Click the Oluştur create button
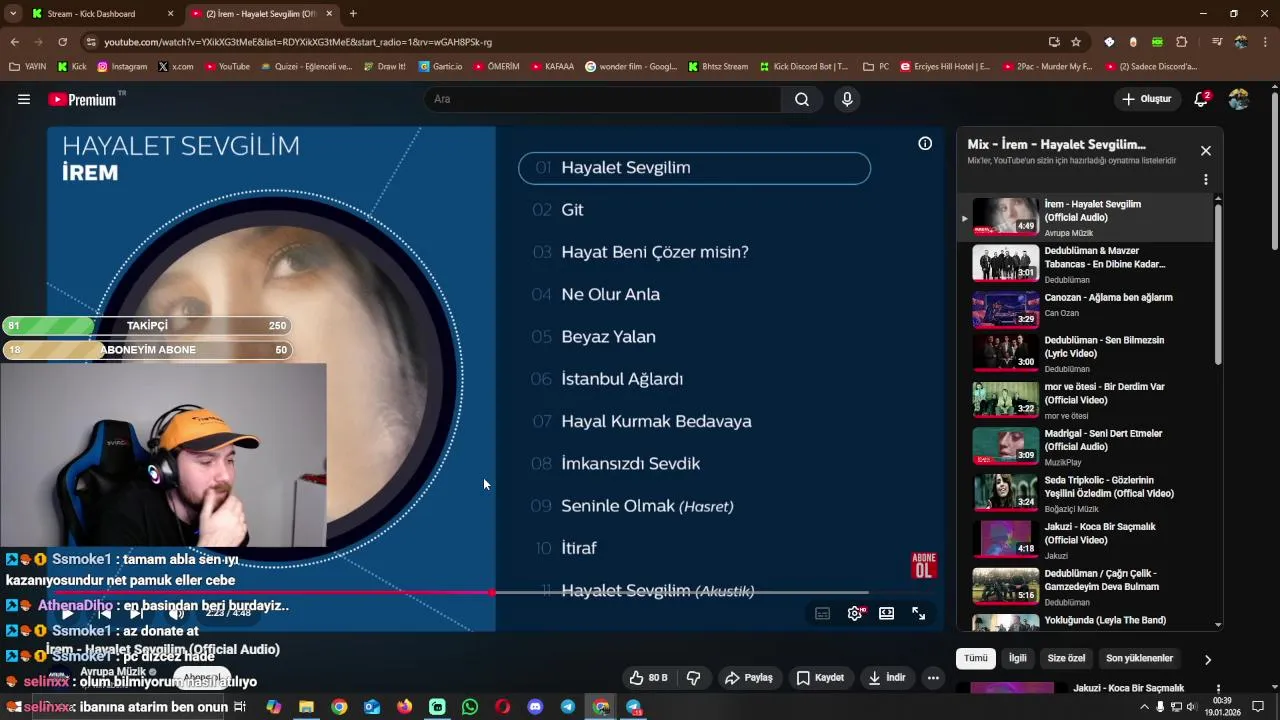 (x=1146, y=99)
